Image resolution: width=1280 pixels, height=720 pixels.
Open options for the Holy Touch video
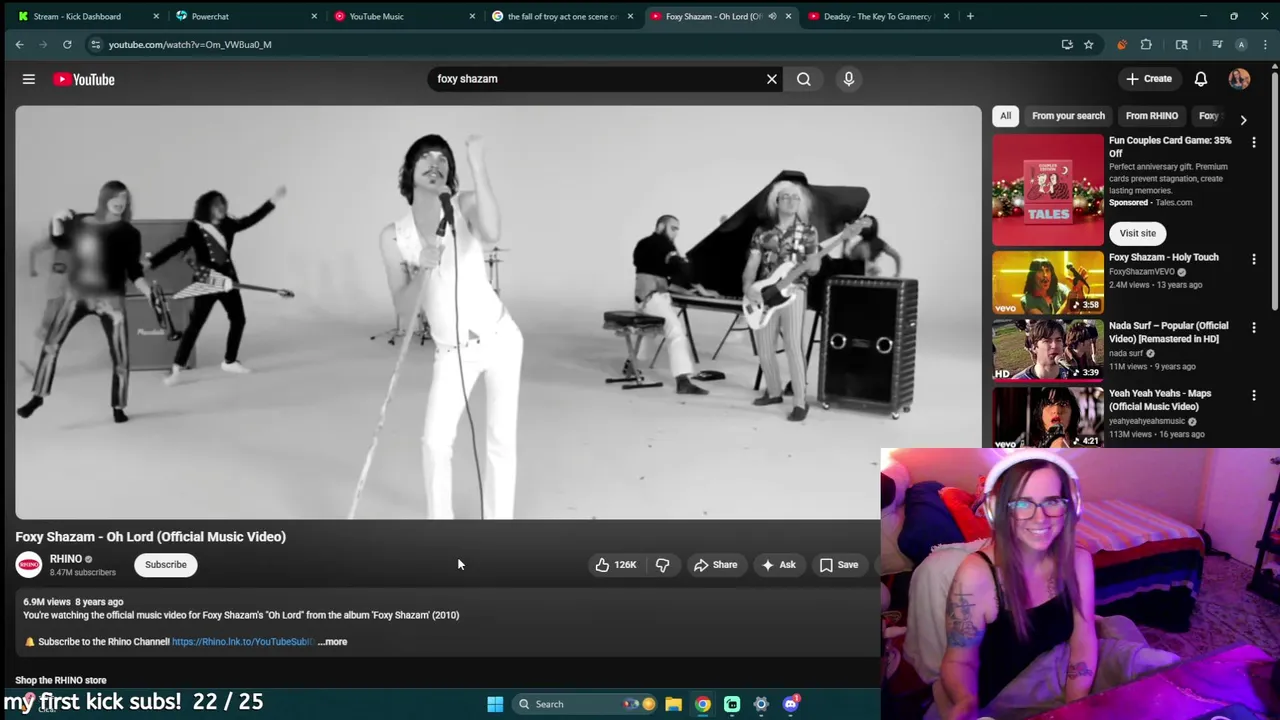1253,259
